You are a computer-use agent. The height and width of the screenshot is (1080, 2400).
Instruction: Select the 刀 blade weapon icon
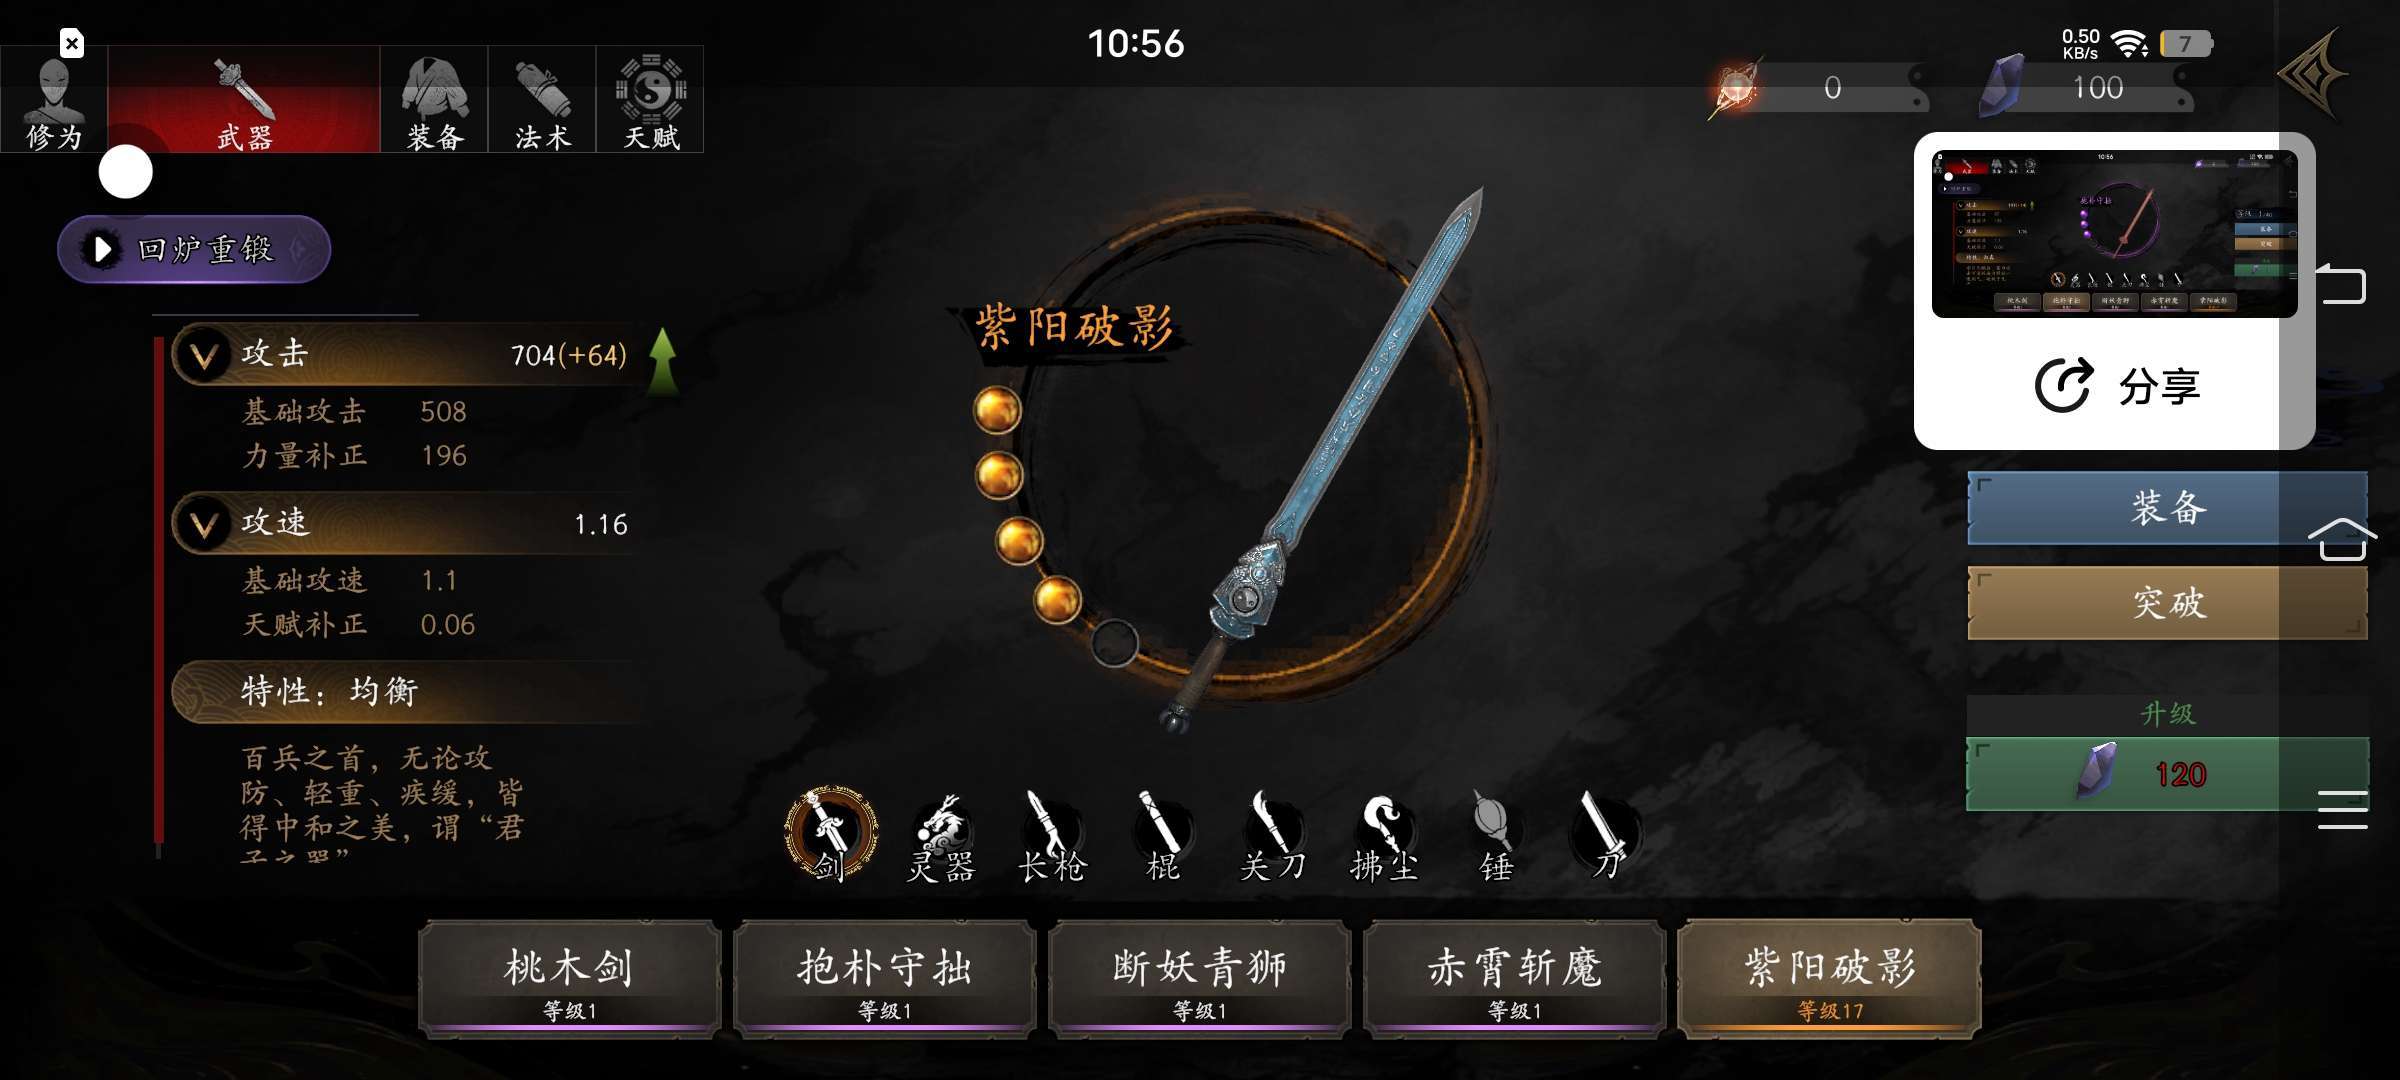1606,838
